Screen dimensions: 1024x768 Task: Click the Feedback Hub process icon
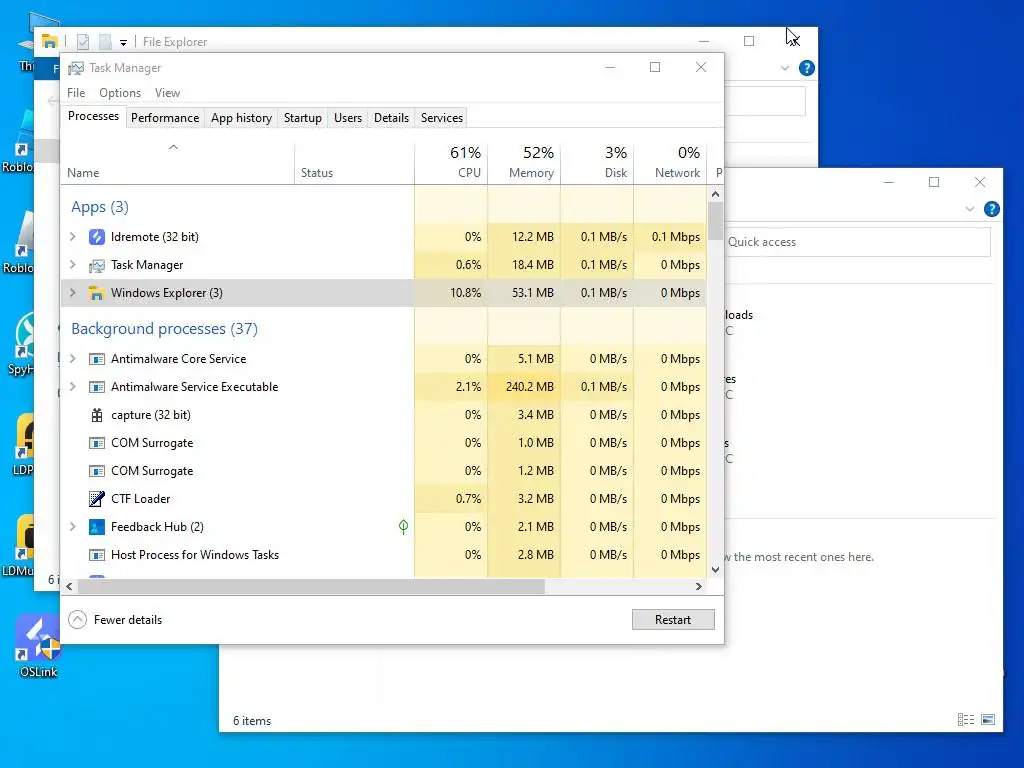97,527
